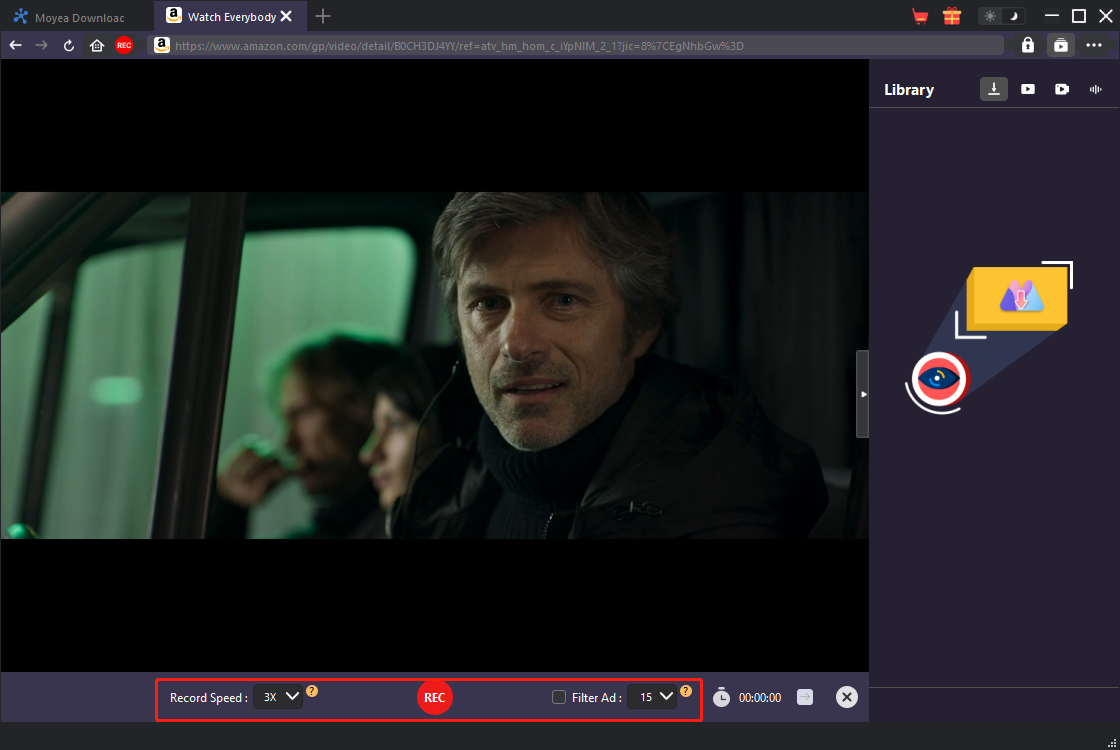Click the address bar URL field
Viewport: 1120px width, 750px height.
(576, 46)
